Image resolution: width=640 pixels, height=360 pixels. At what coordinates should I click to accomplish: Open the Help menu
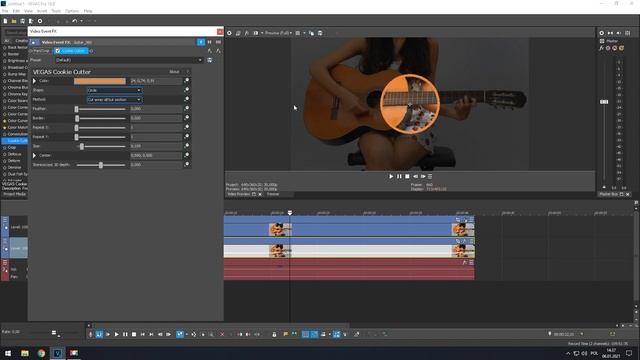pos(88,11)
